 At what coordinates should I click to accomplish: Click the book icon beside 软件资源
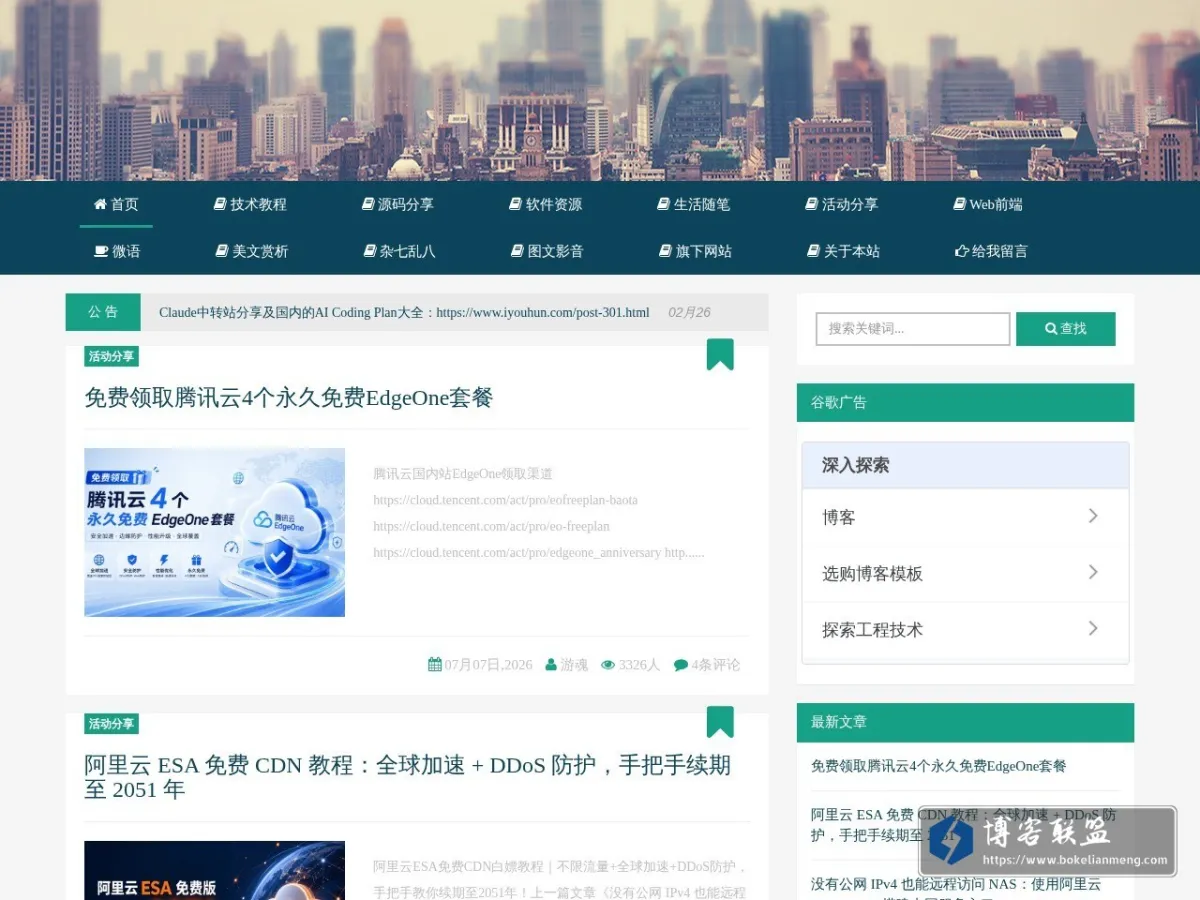[516, 204]
